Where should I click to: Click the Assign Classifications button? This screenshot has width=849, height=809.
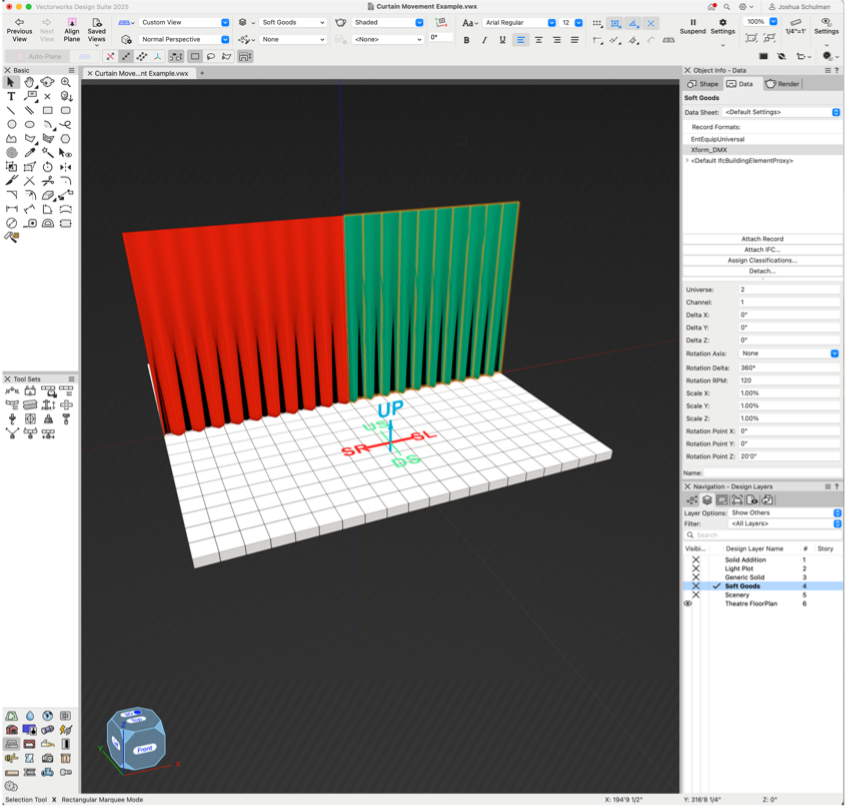pyautogui.click(x=761, y=260)
